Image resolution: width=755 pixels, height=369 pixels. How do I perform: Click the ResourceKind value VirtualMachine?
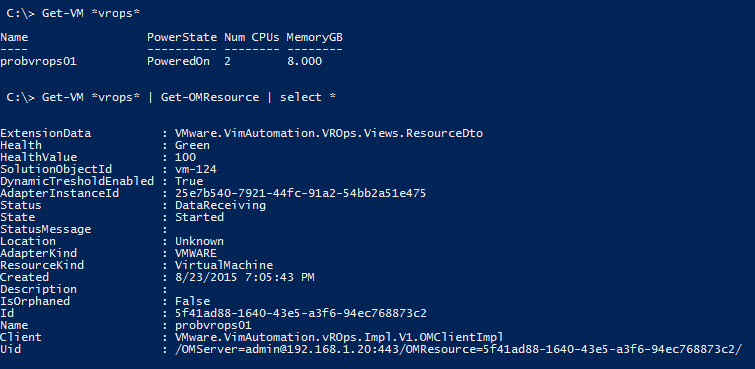tap(224, 265)
